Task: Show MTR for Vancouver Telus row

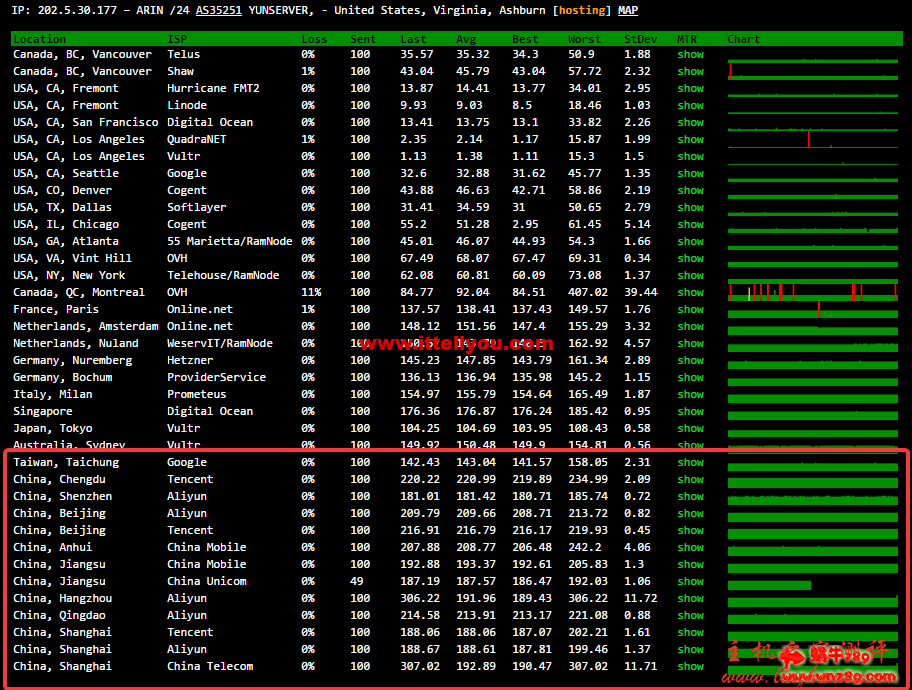Action: click(x=690, y=54)
